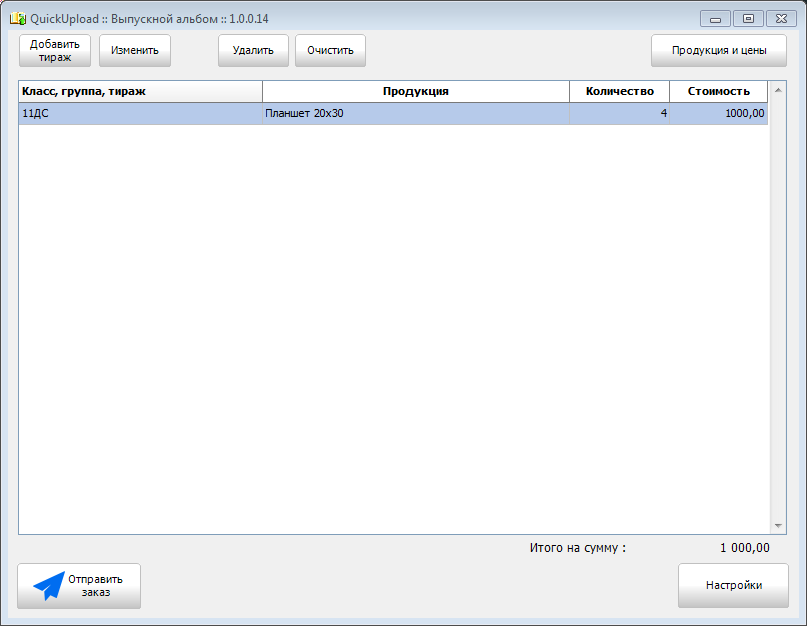Minimize the QuickUpload window
807x626 pixels.
tap(715, 19)
